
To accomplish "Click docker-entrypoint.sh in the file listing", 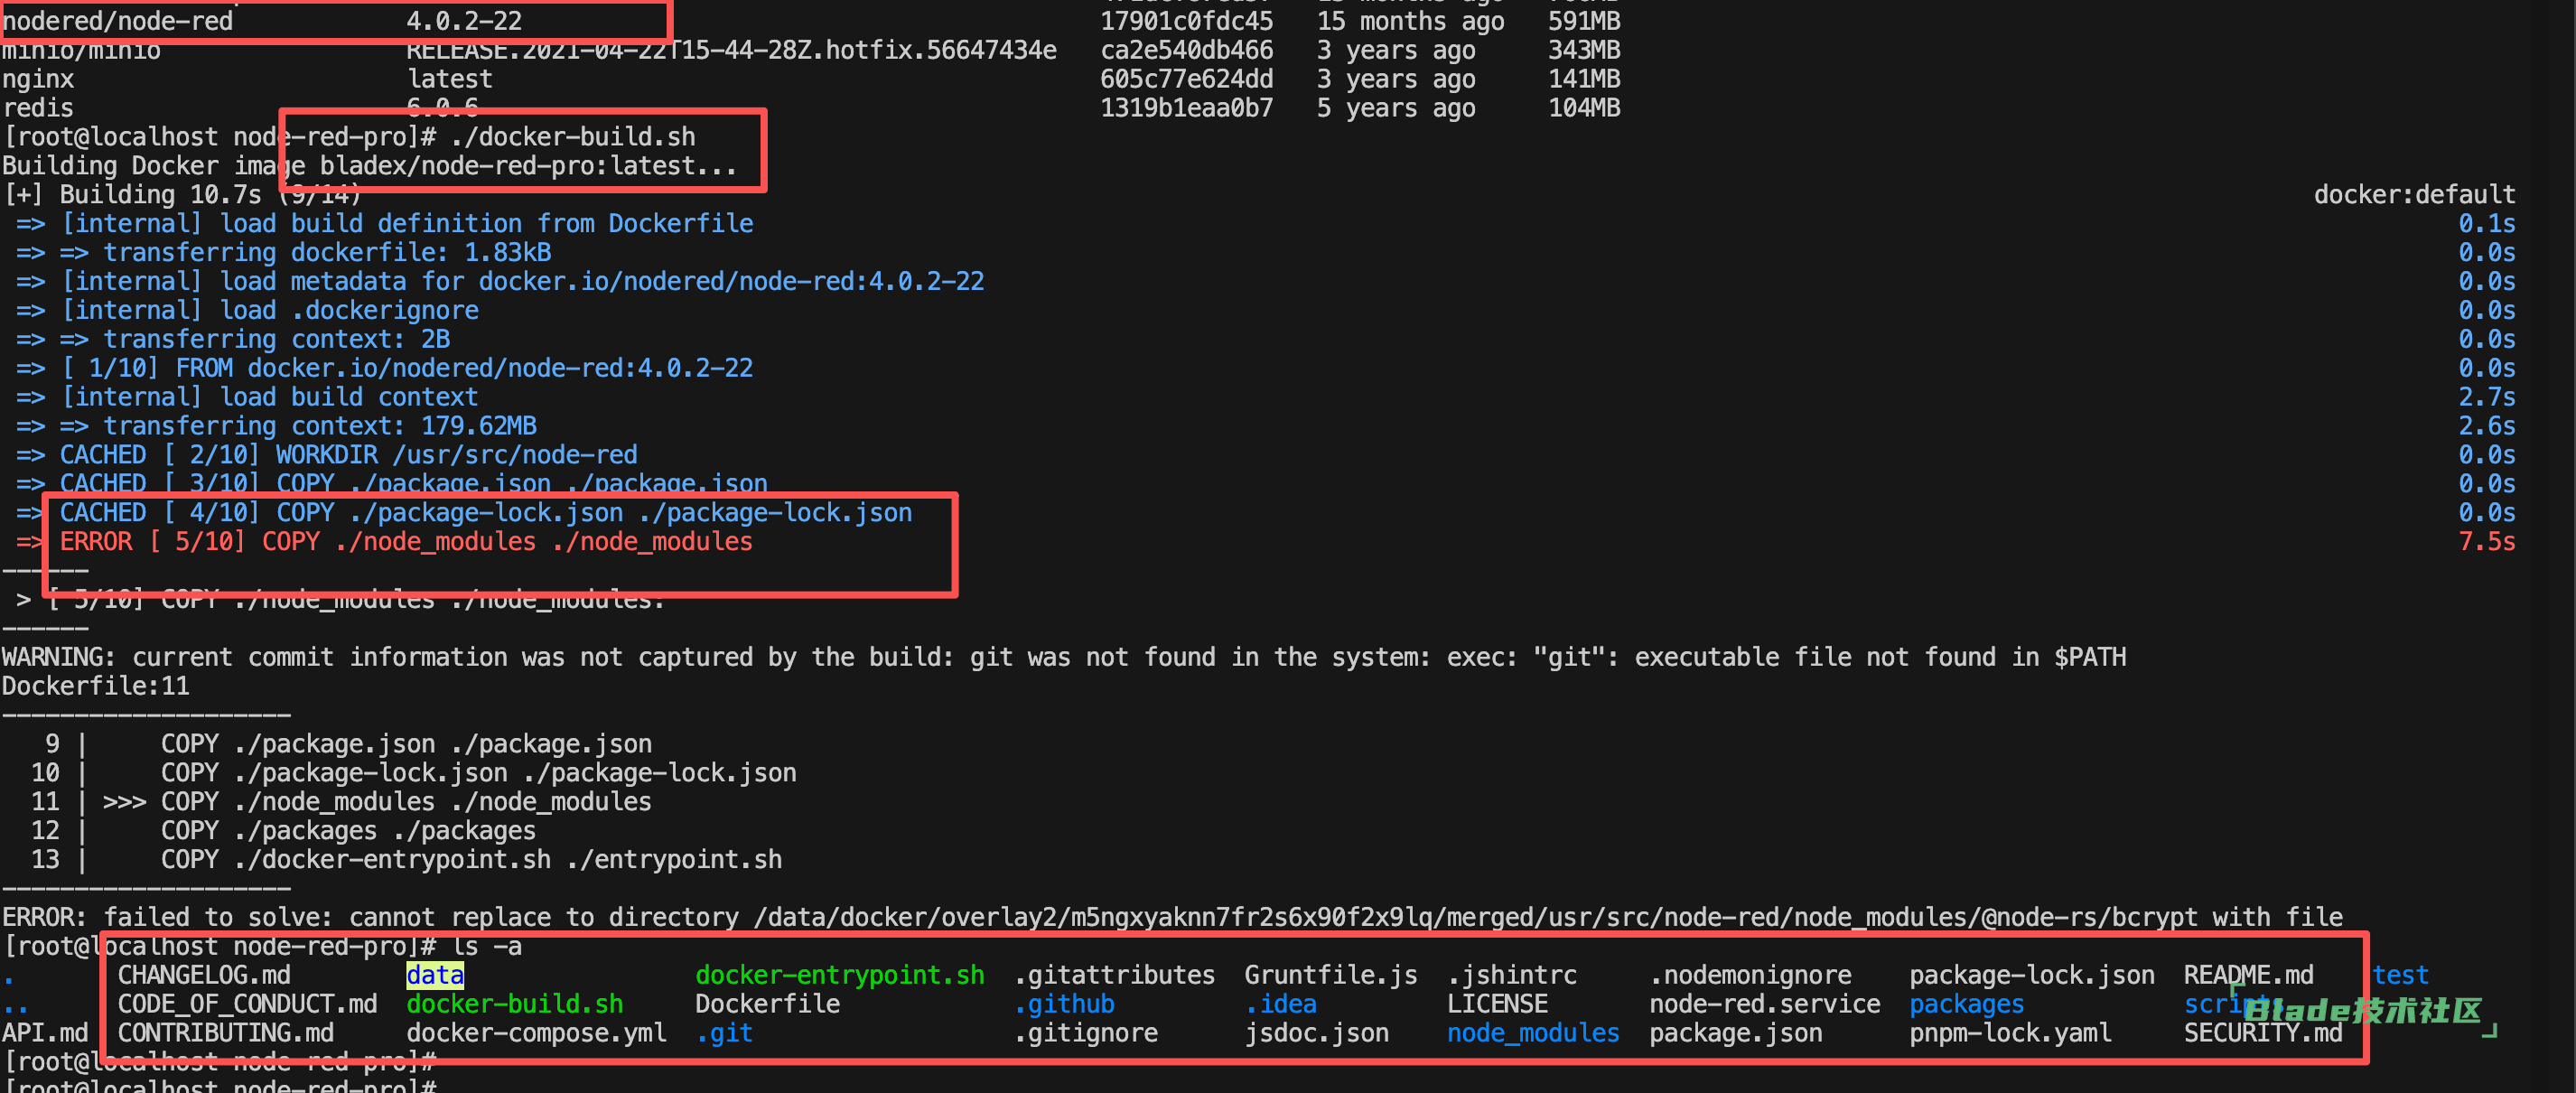I will [x=839, y=975].
